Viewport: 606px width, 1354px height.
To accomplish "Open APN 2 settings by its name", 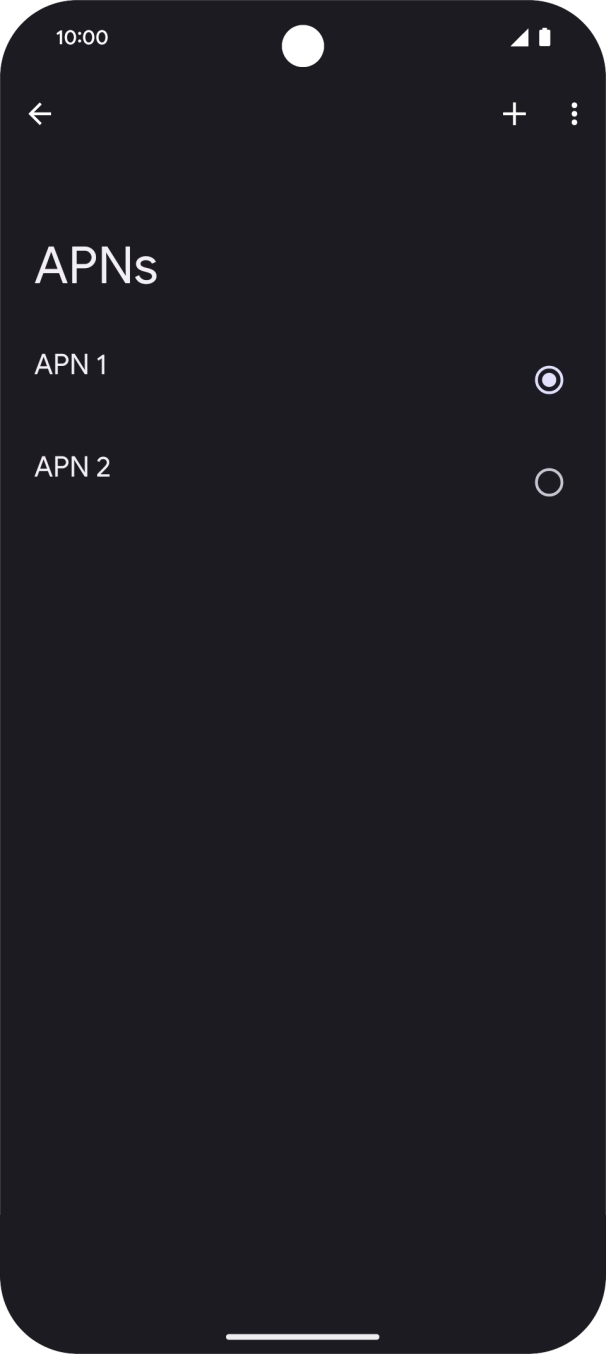I will (x=73, y=467).
